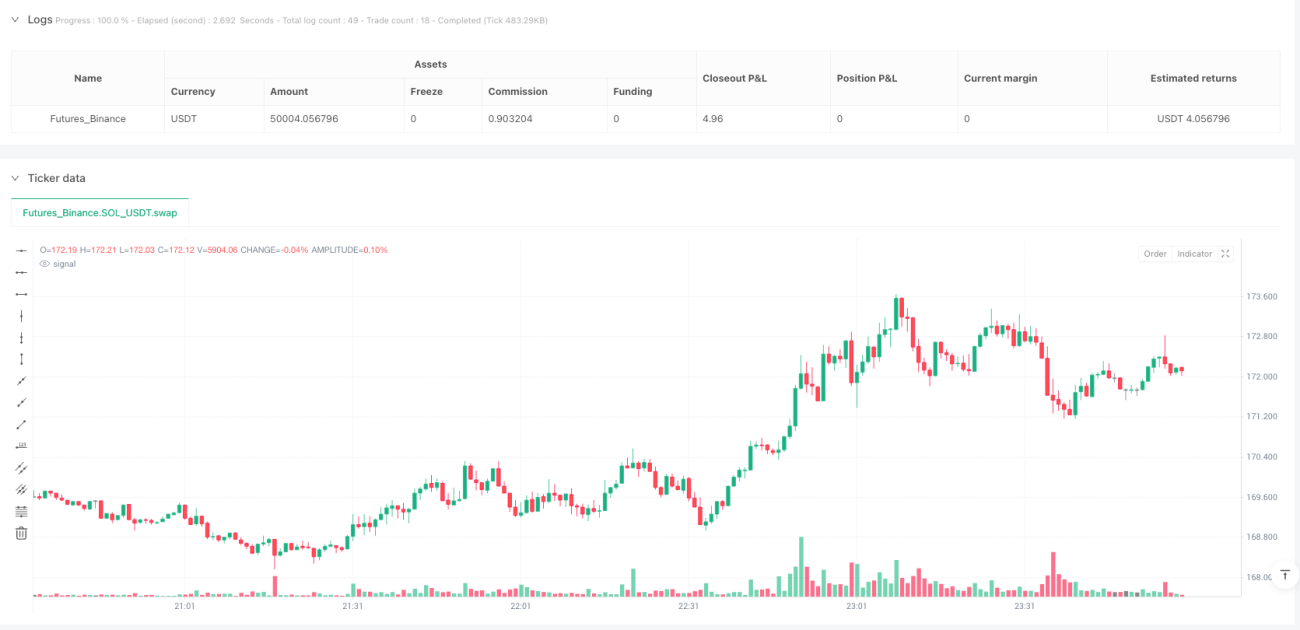Delete drawings with the trash icon
Image resolution: width=1300 pixels, height=630 pixels.
coord(21,533)
